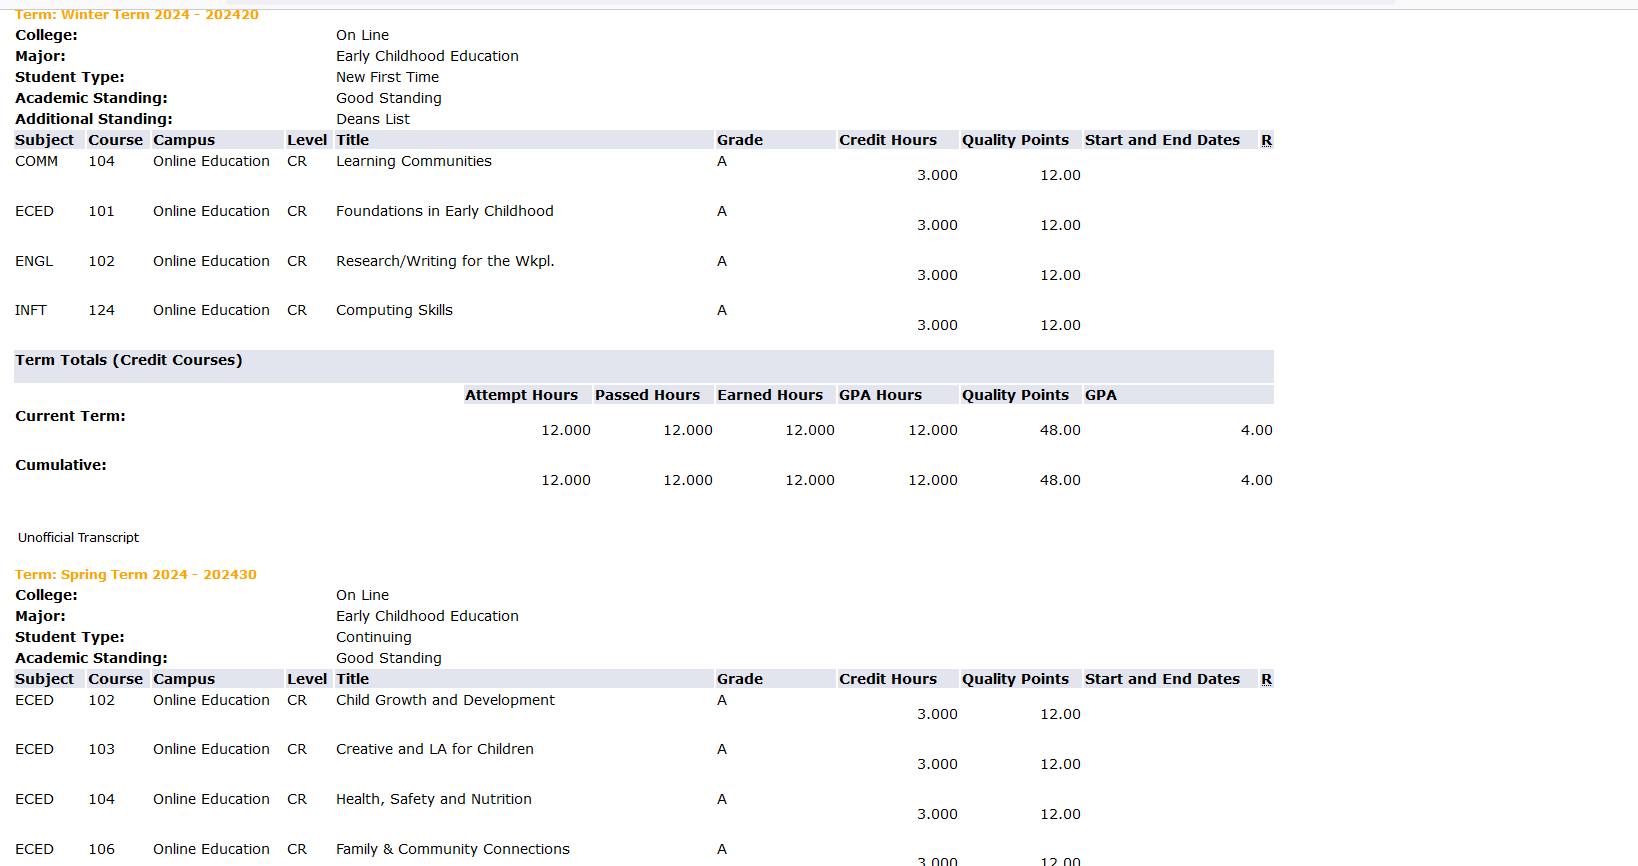The image size is (1638, 866).
Task: Click the R column abbreviation in Spring term table
Action: coord(1266,680)
